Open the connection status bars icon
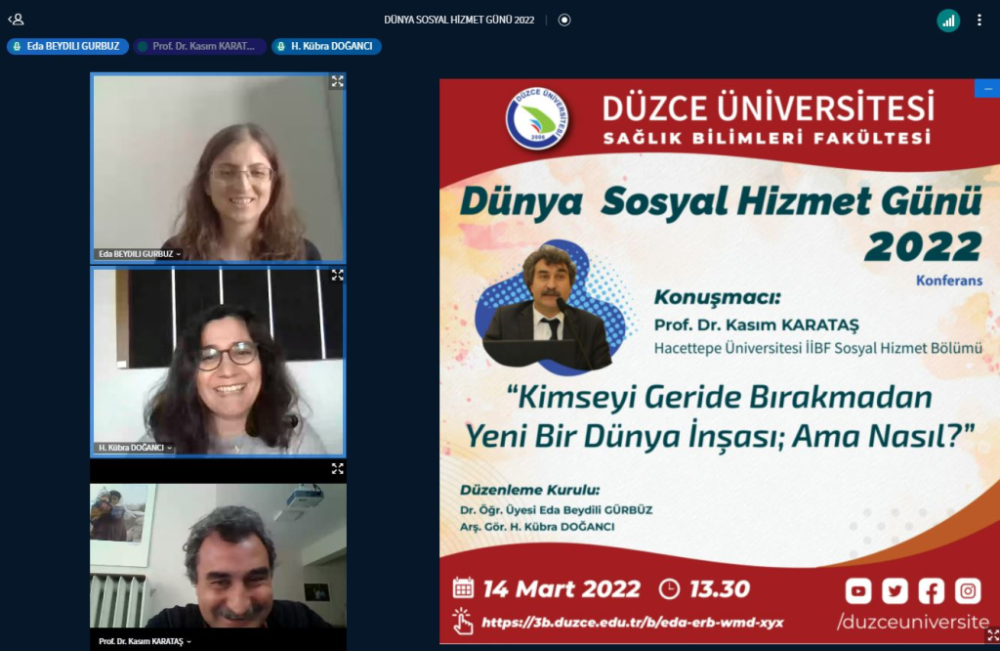The image size is (1000, 651). pyautogui.click(x=948, y=20)
